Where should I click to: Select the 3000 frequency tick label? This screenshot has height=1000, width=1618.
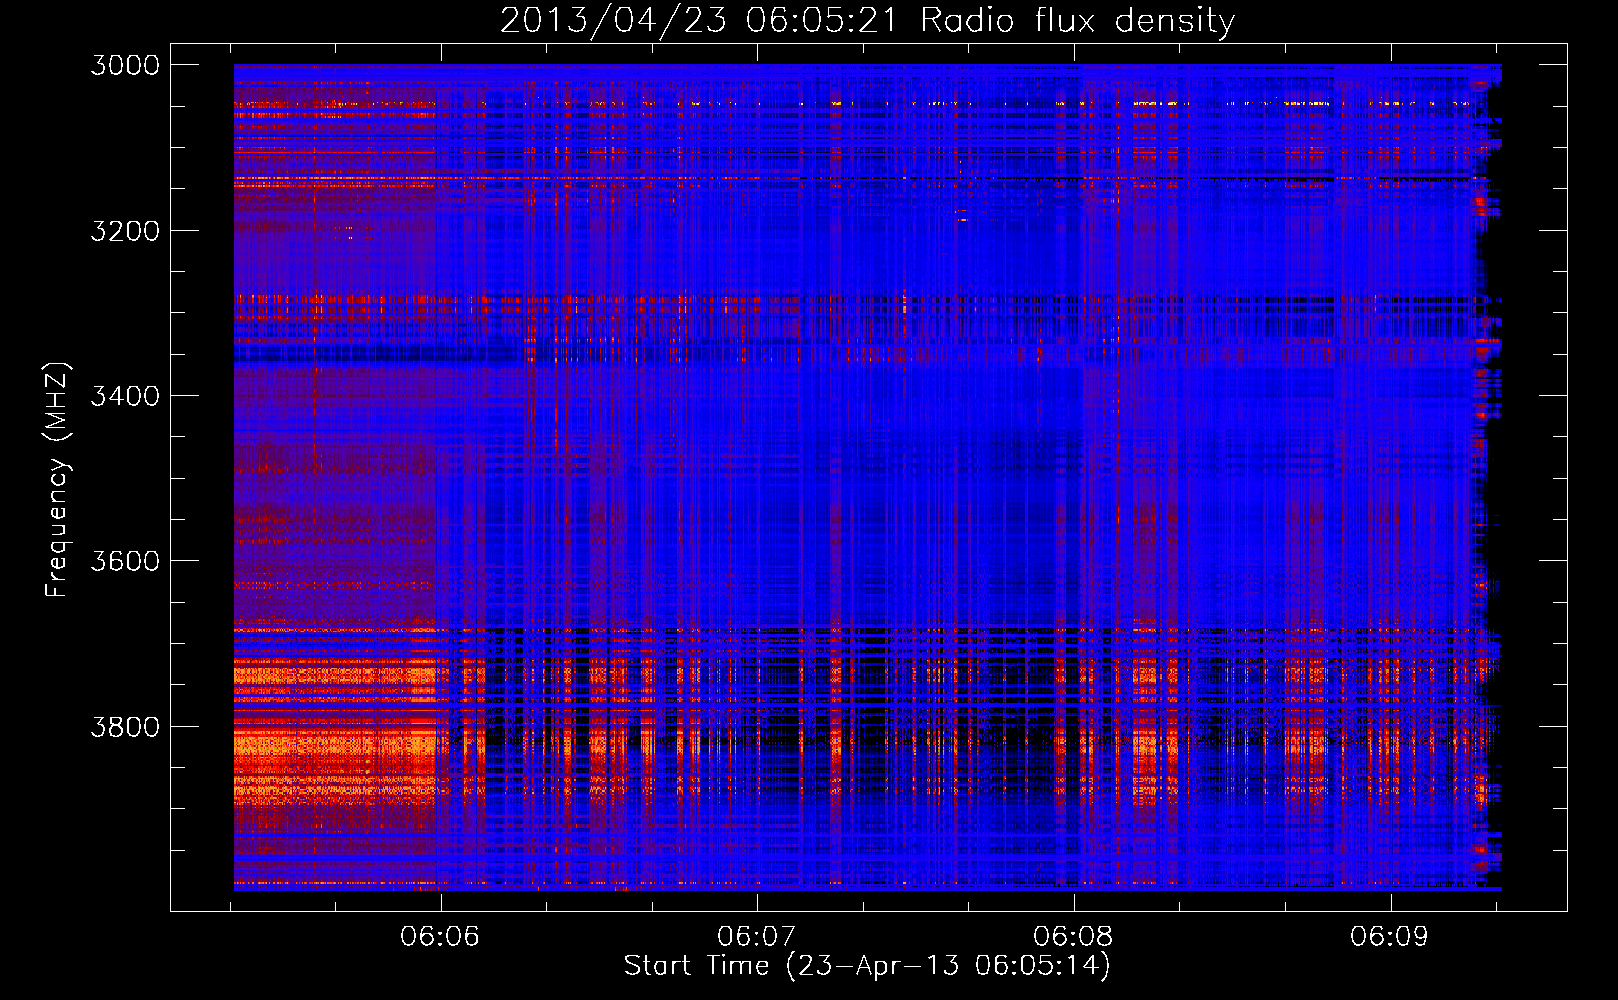pyautogui.click(x=125, y=65)
